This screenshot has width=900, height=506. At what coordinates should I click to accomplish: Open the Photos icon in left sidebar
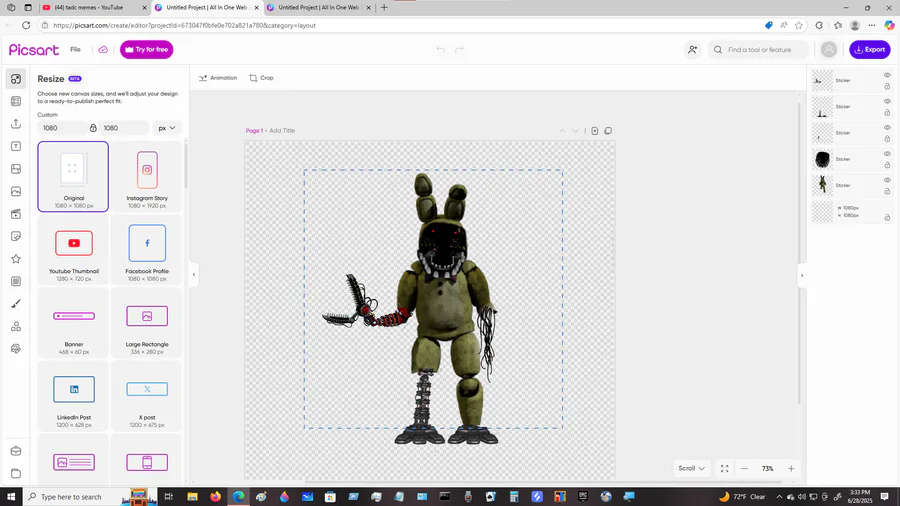pyautogui.click(x=16, y=192)
